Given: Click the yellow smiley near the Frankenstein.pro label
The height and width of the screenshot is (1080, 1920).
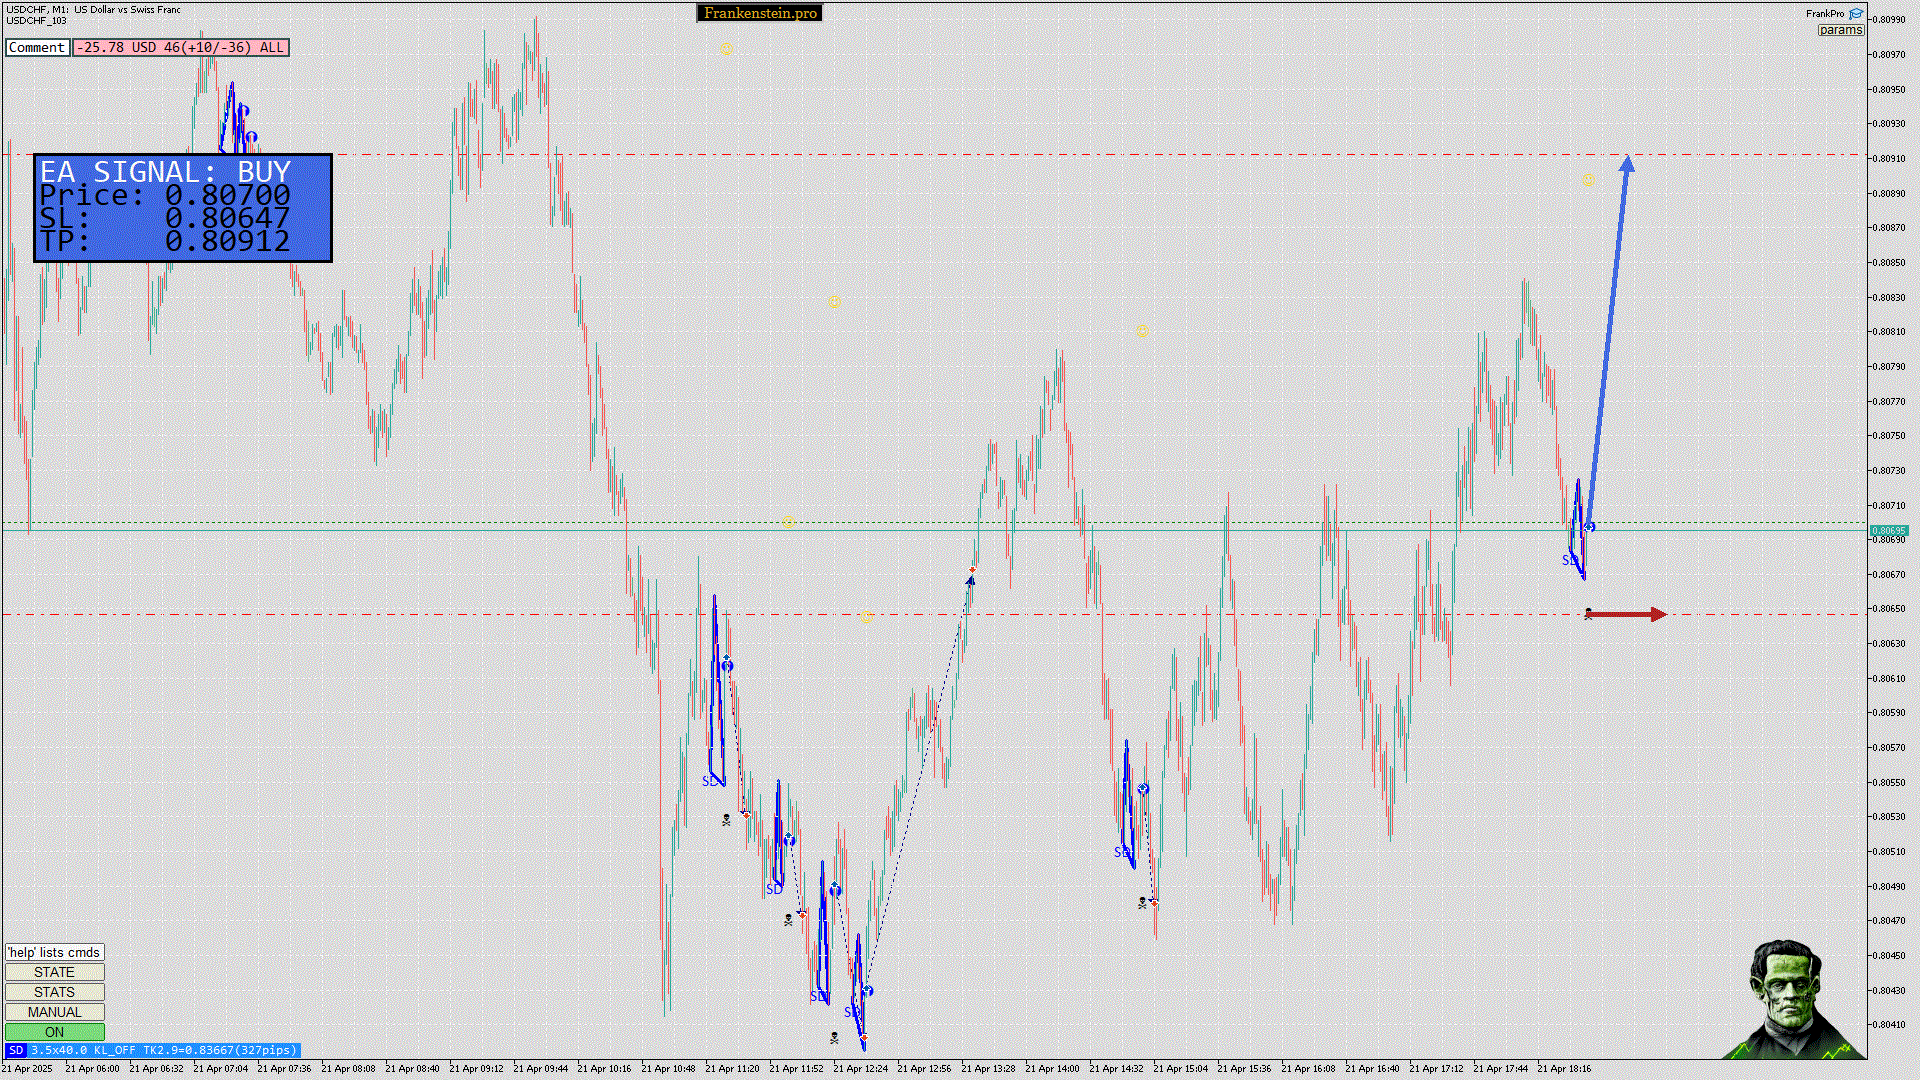Looking at the screenshot, I should click(x=726, y=48).
